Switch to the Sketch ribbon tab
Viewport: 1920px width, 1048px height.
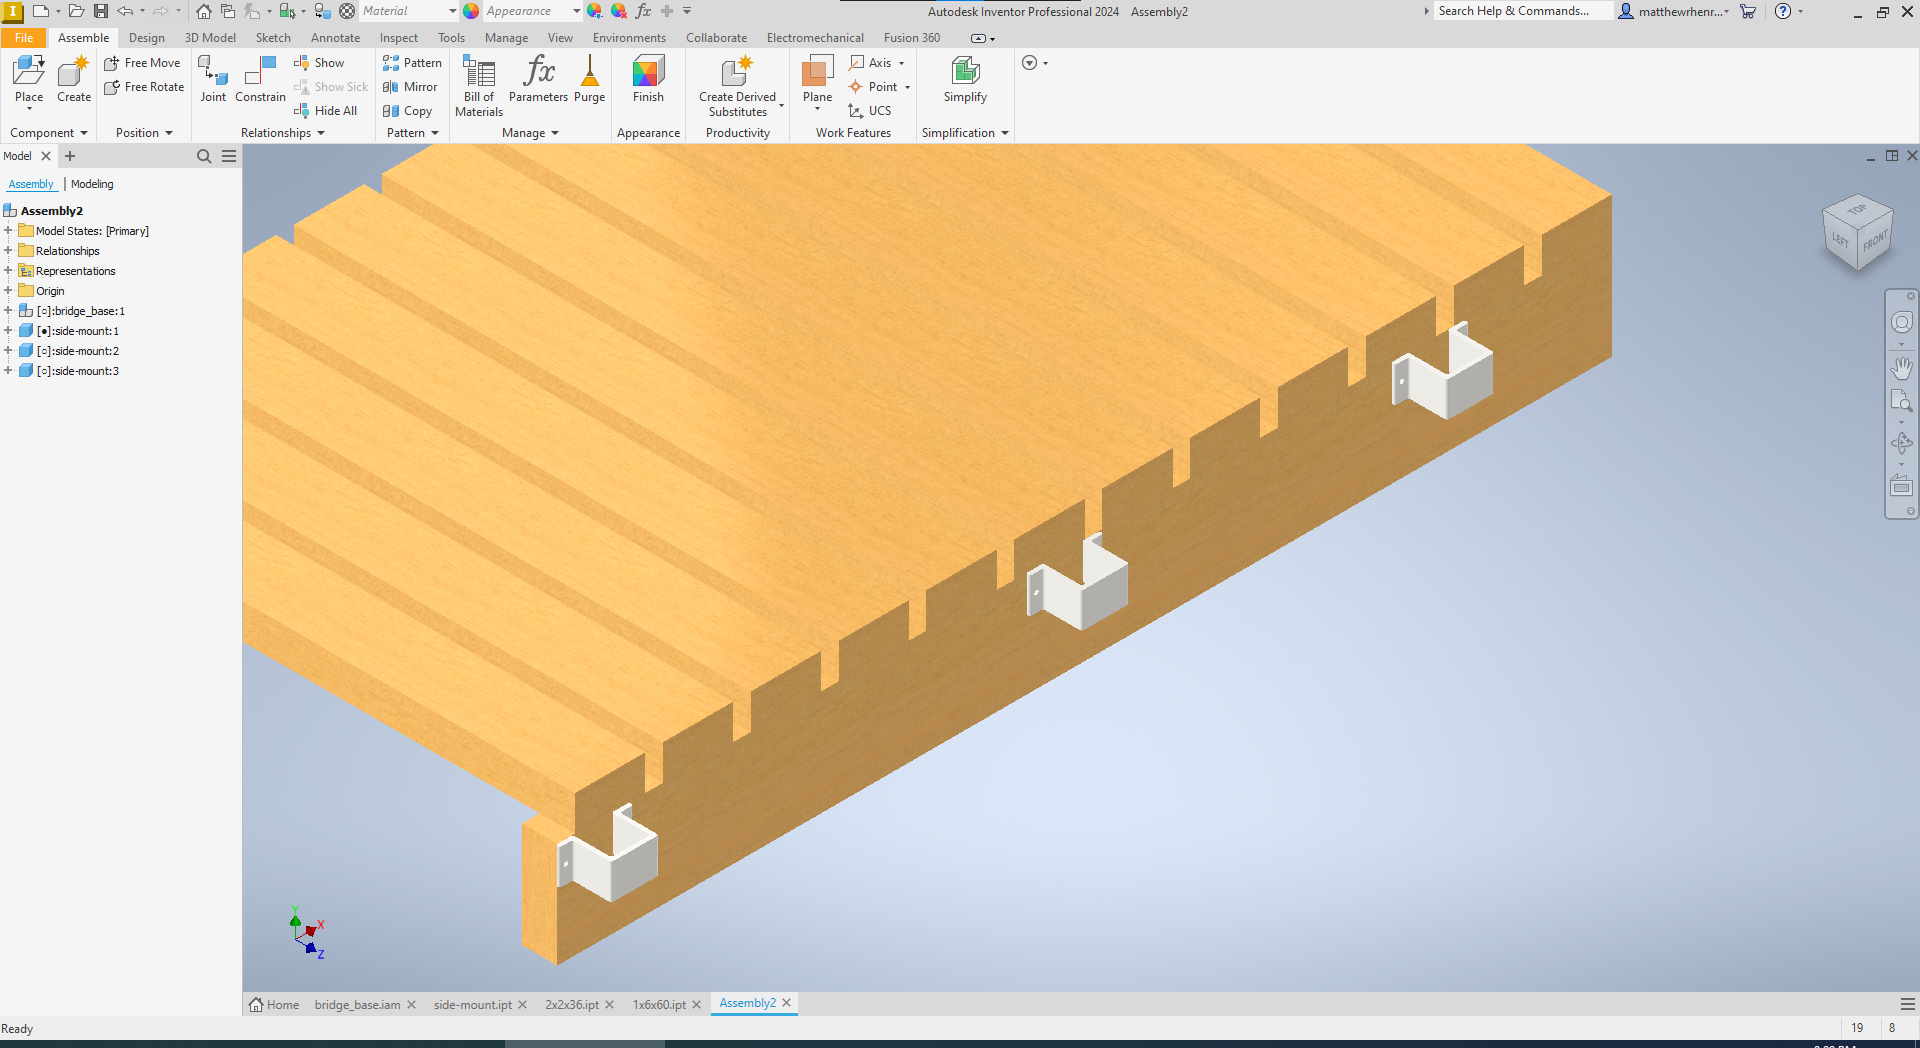click(x=273, y=38)
